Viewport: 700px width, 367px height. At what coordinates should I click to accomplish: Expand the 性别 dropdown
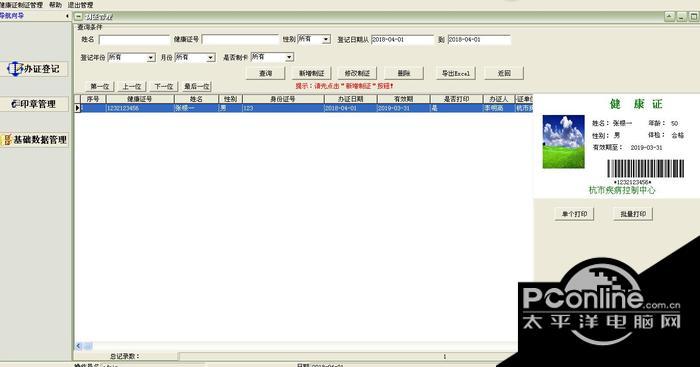pos(326,40)
